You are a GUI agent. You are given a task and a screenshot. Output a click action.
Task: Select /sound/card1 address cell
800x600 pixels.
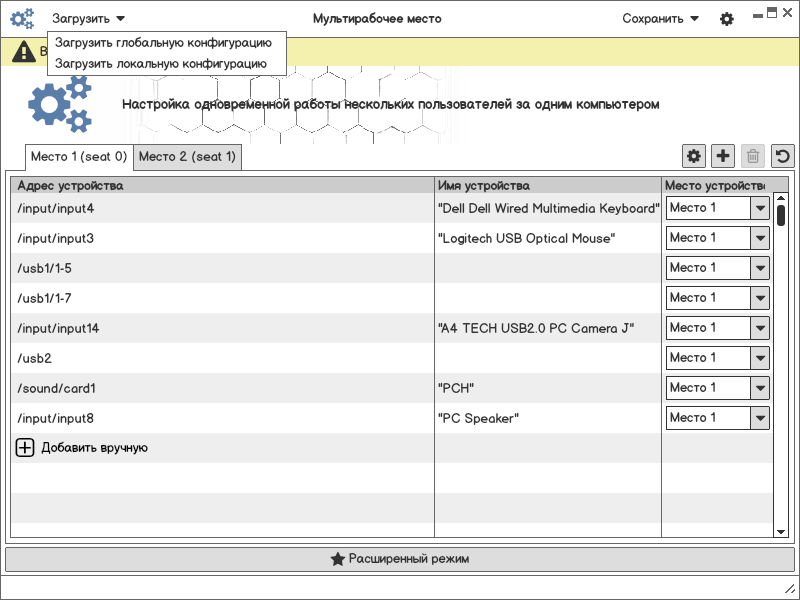222,388
